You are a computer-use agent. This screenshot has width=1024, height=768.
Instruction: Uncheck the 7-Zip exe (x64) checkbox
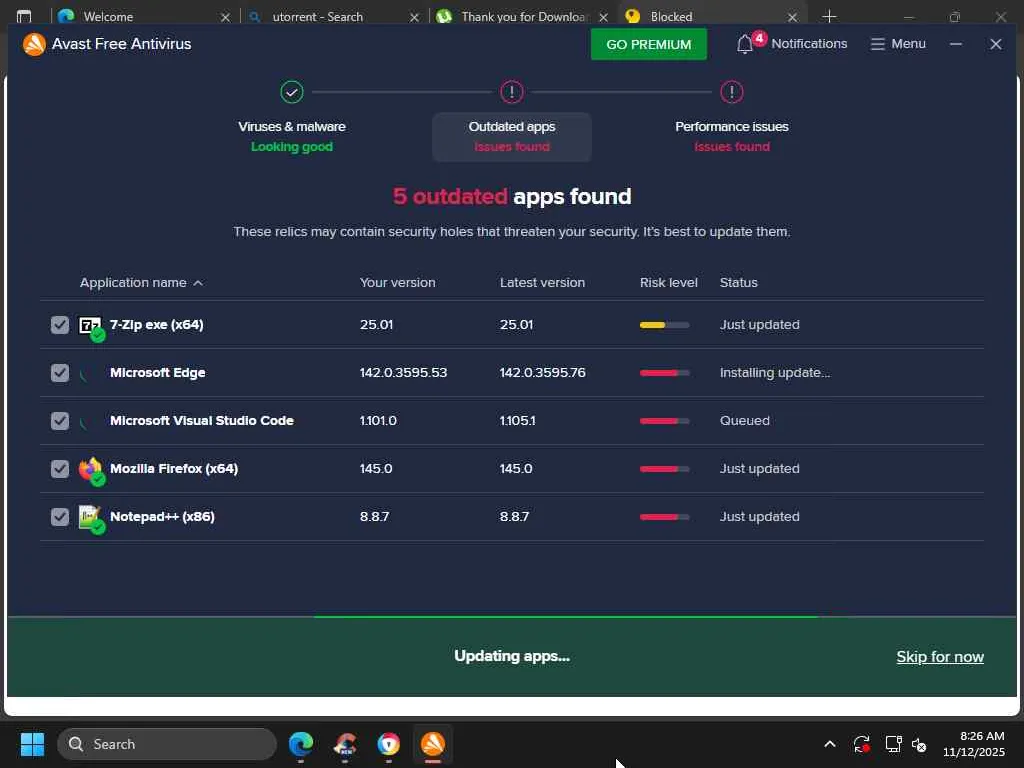click(59, 325)
